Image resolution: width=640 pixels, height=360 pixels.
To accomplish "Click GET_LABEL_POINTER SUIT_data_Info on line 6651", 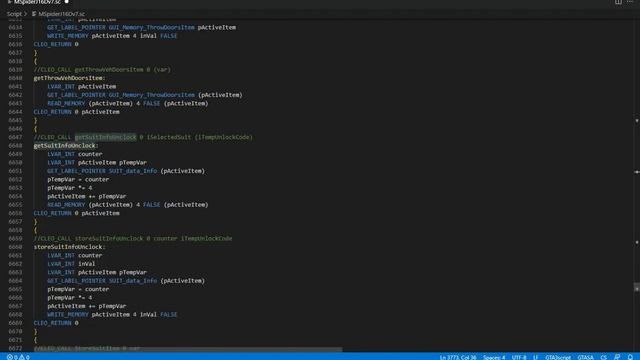I will pos(126,171).
